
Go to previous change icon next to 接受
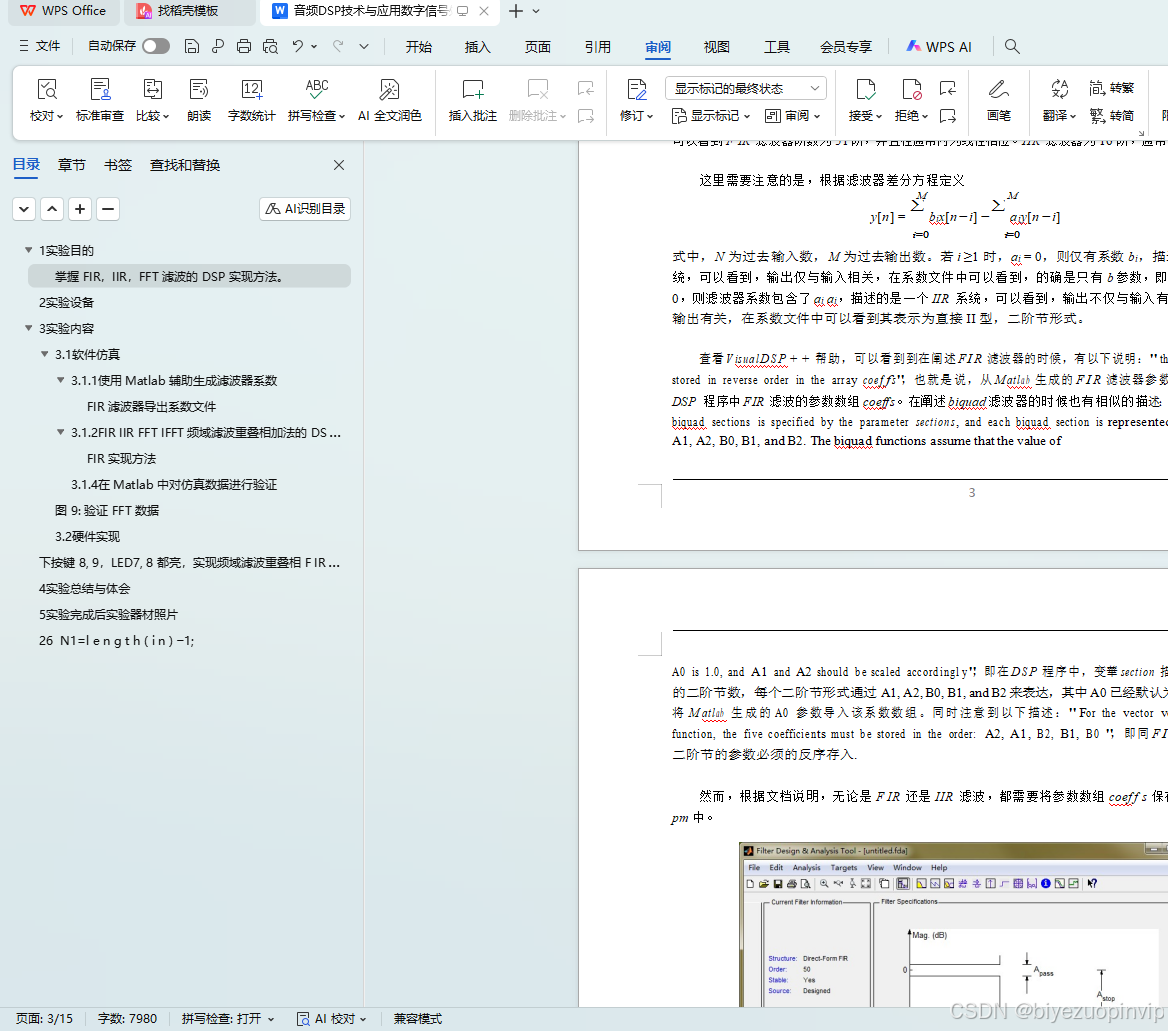point(948,89)
